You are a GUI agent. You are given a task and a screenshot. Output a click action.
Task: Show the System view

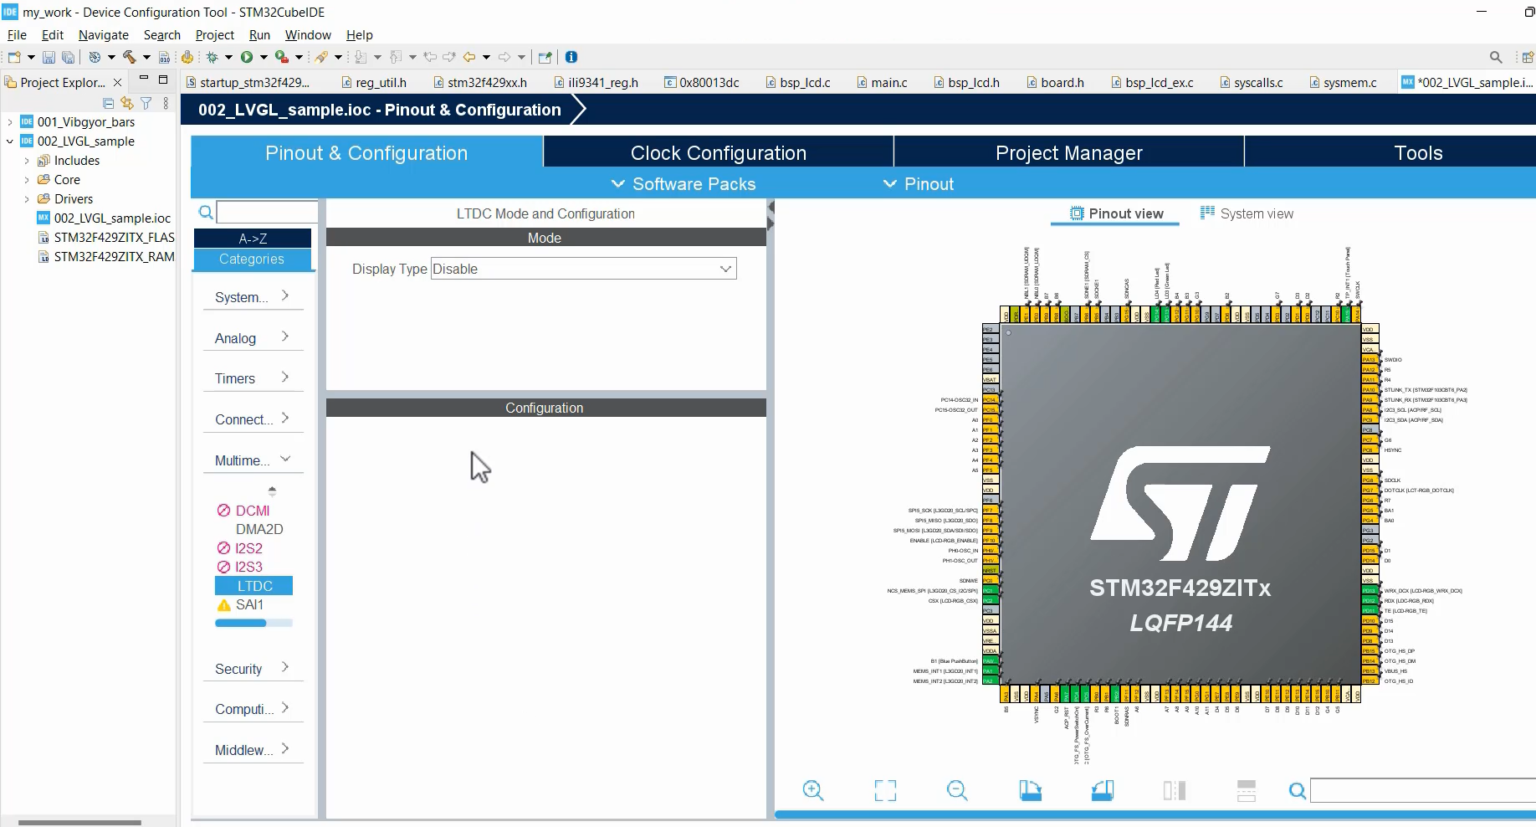click(x=1246, y=213)
